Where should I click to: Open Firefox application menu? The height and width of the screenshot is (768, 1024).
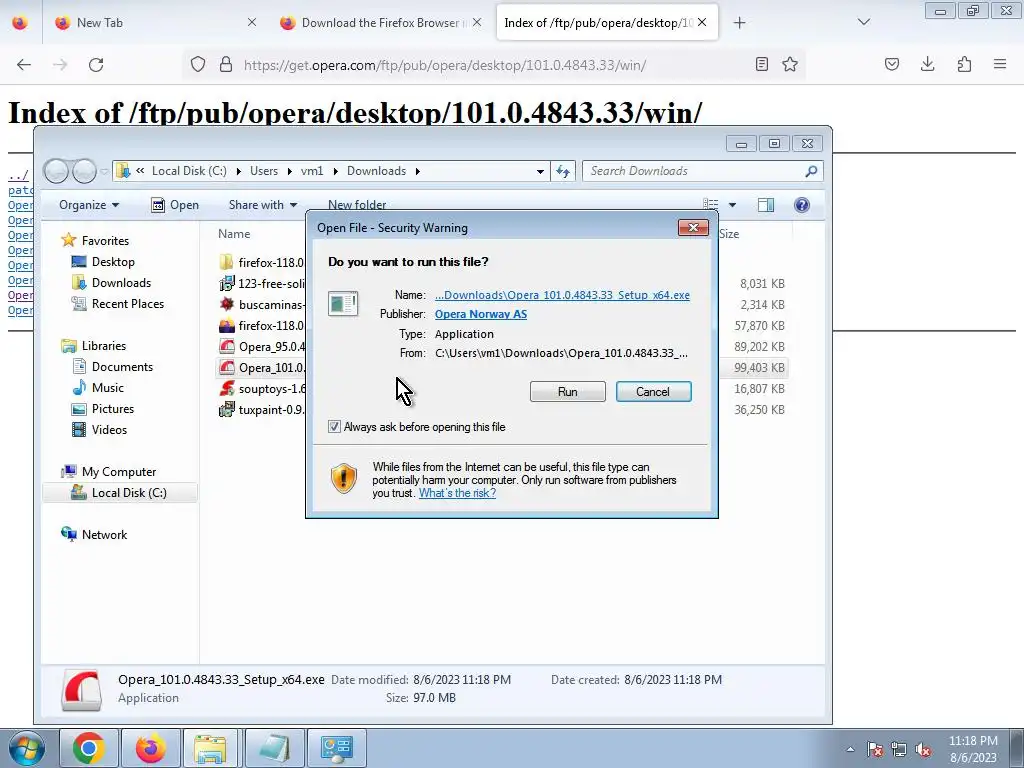pos(1000,64)
